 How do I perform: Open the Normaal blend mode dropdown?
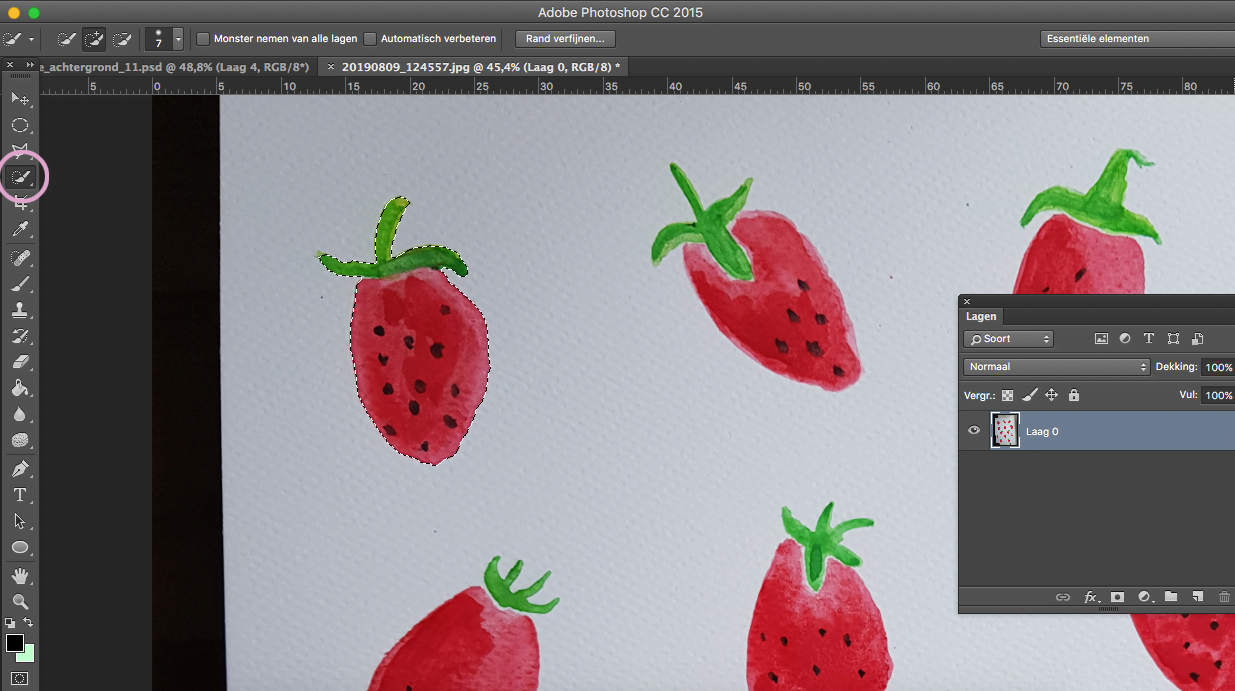(x=1056, y=367)
